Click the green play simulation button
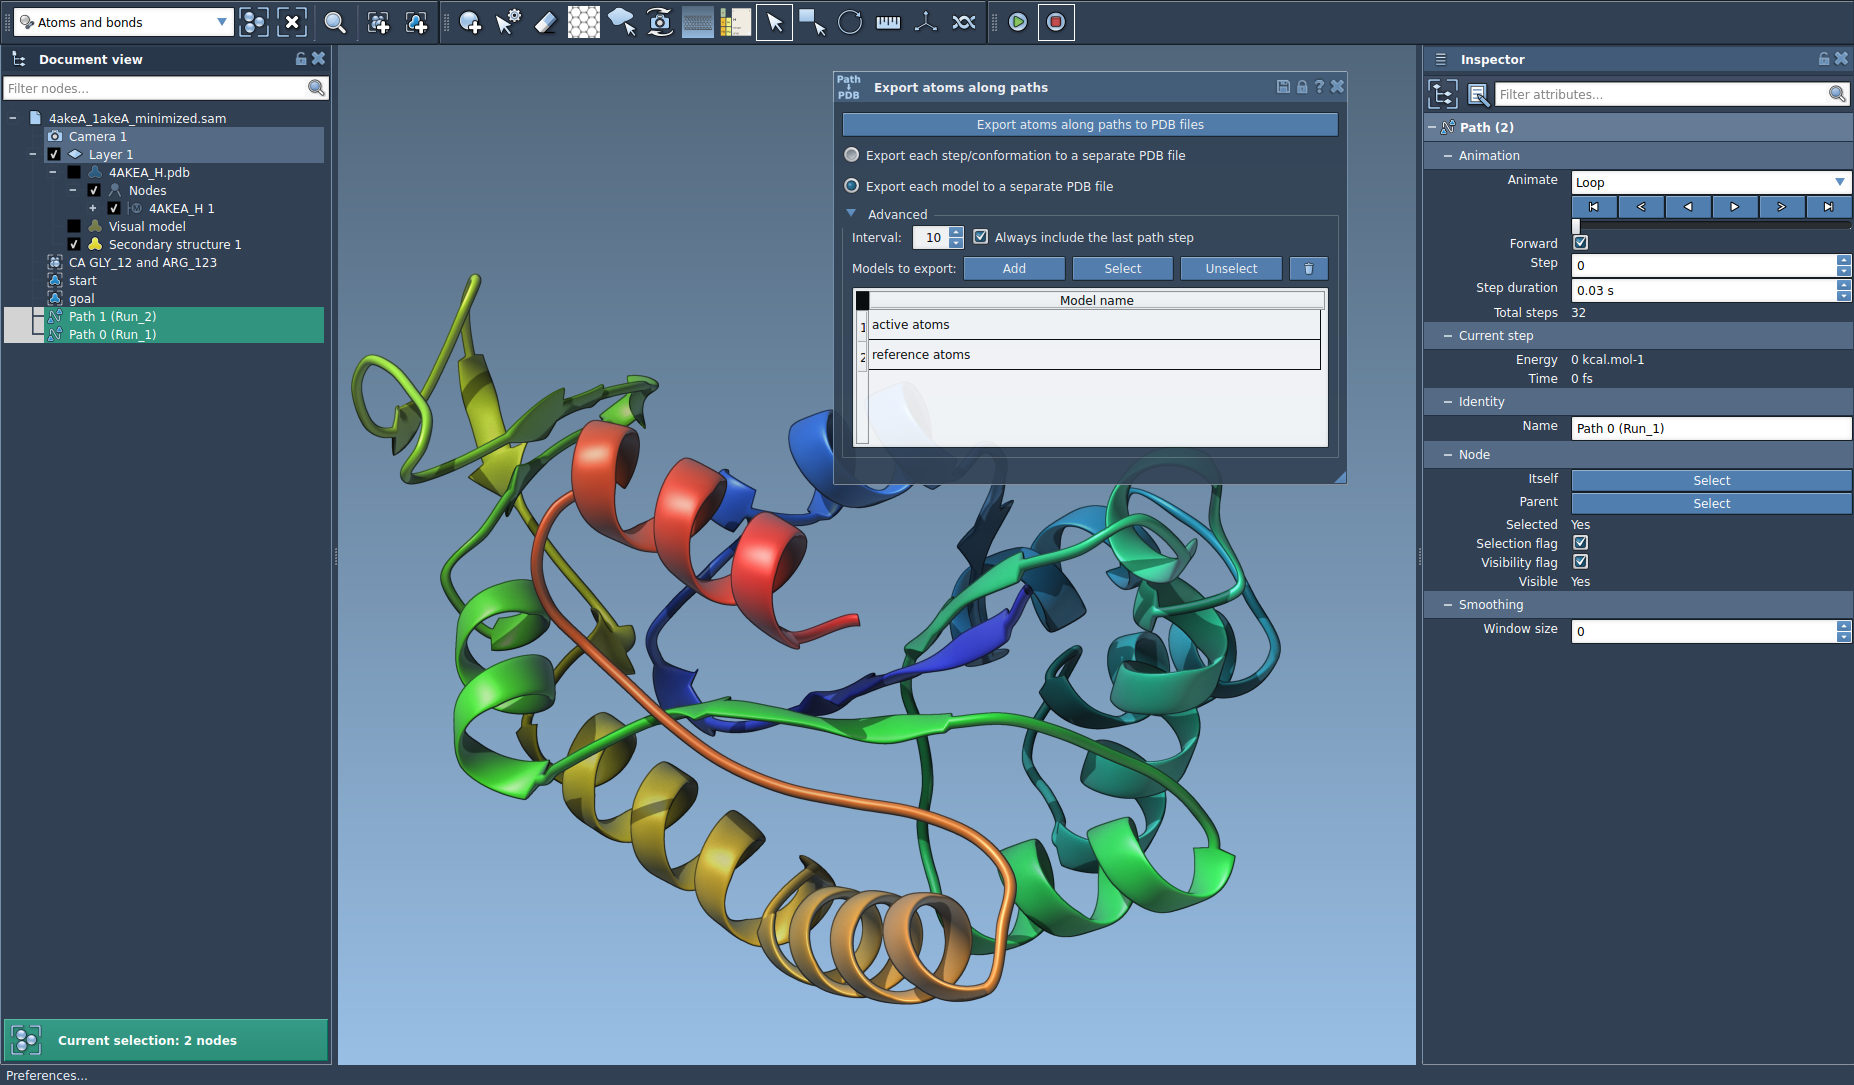The image size is (1854, 1085). (x=1018, y=22)
